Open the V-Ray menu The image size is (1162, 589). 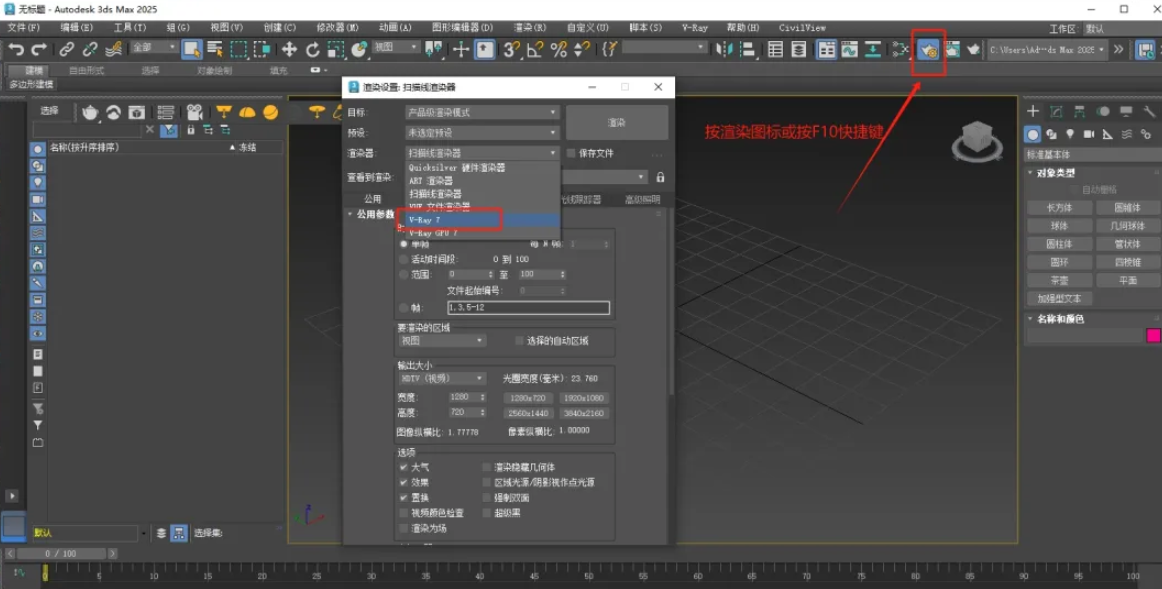point(694,27)
